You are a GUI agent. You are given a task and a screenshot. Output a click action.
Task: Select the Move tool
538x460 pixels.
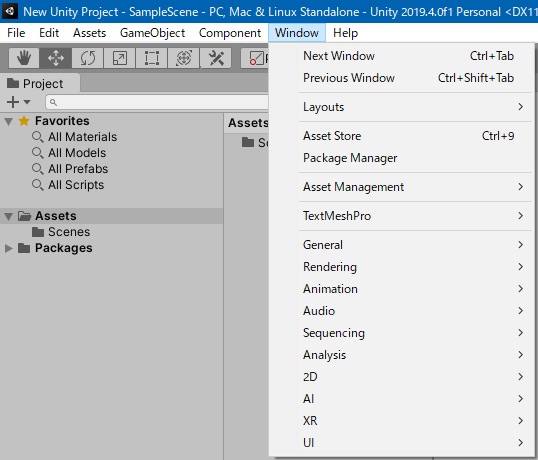point(56,58)
